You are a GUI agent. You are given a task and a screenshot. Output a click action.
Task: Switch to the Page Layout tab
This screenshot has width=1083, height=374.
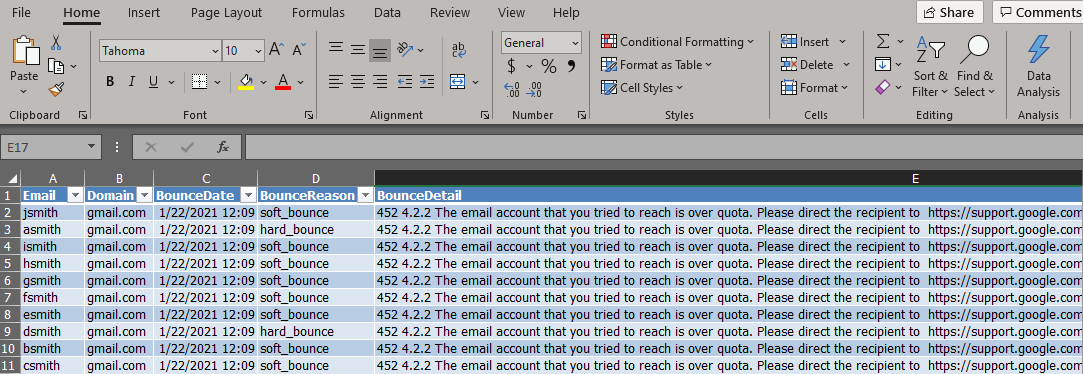click(227, 12)
